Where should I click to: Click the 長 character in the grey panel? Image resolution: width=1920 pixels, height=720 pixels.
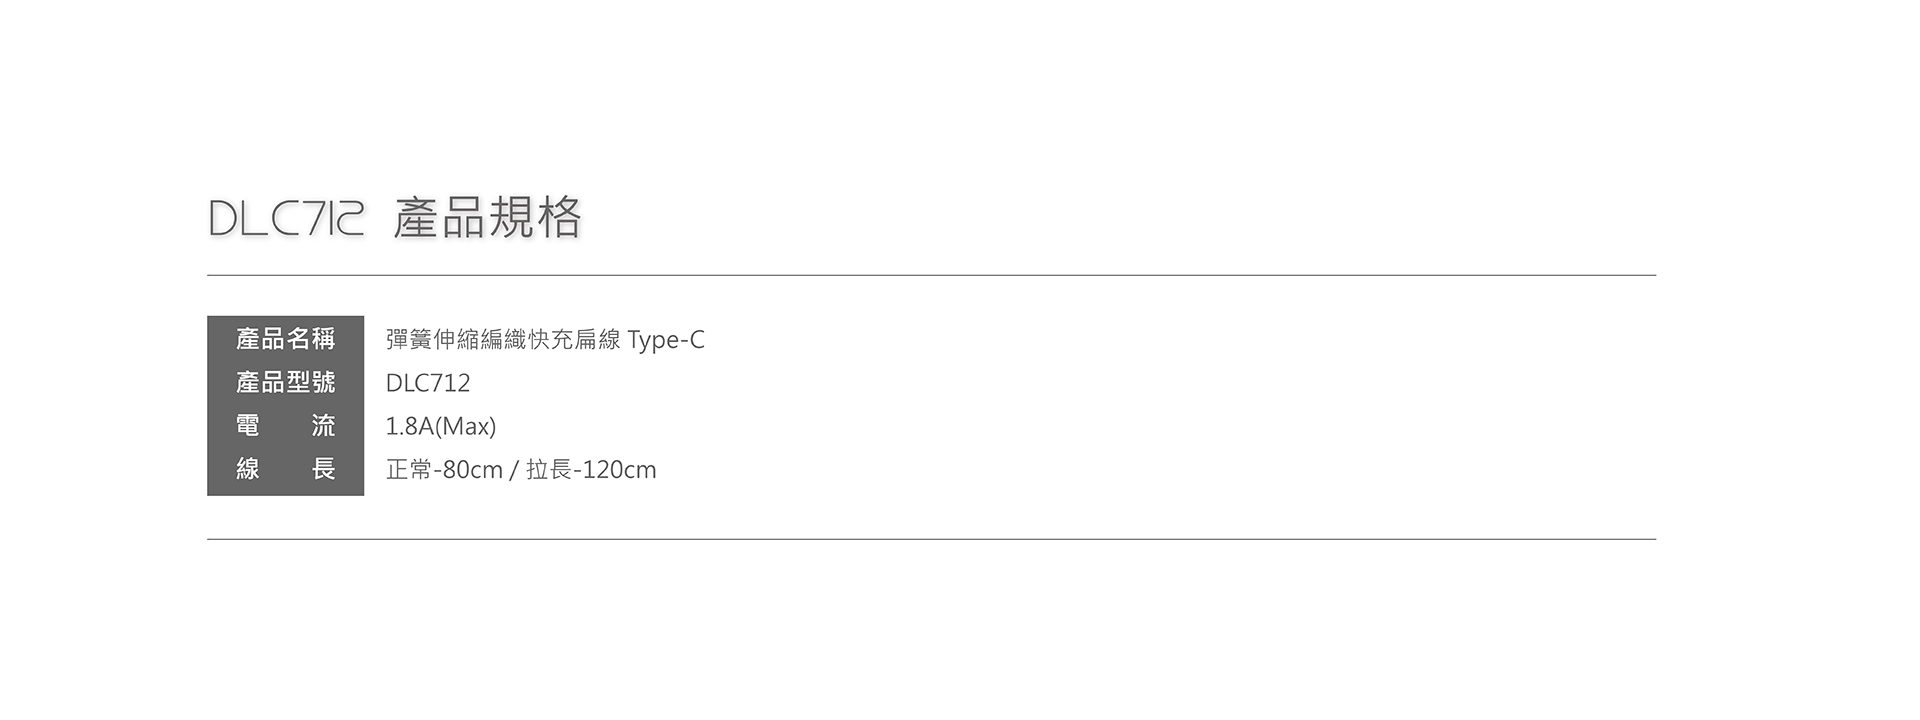click(x=323, y=469)
